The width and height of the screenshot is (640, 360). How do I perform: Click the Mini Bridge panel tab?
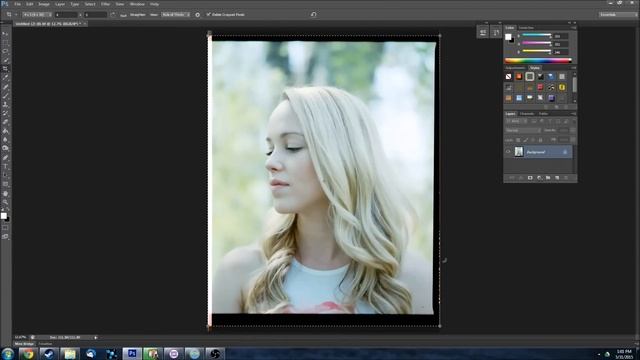pyautogui.click(x=24, y=344)
